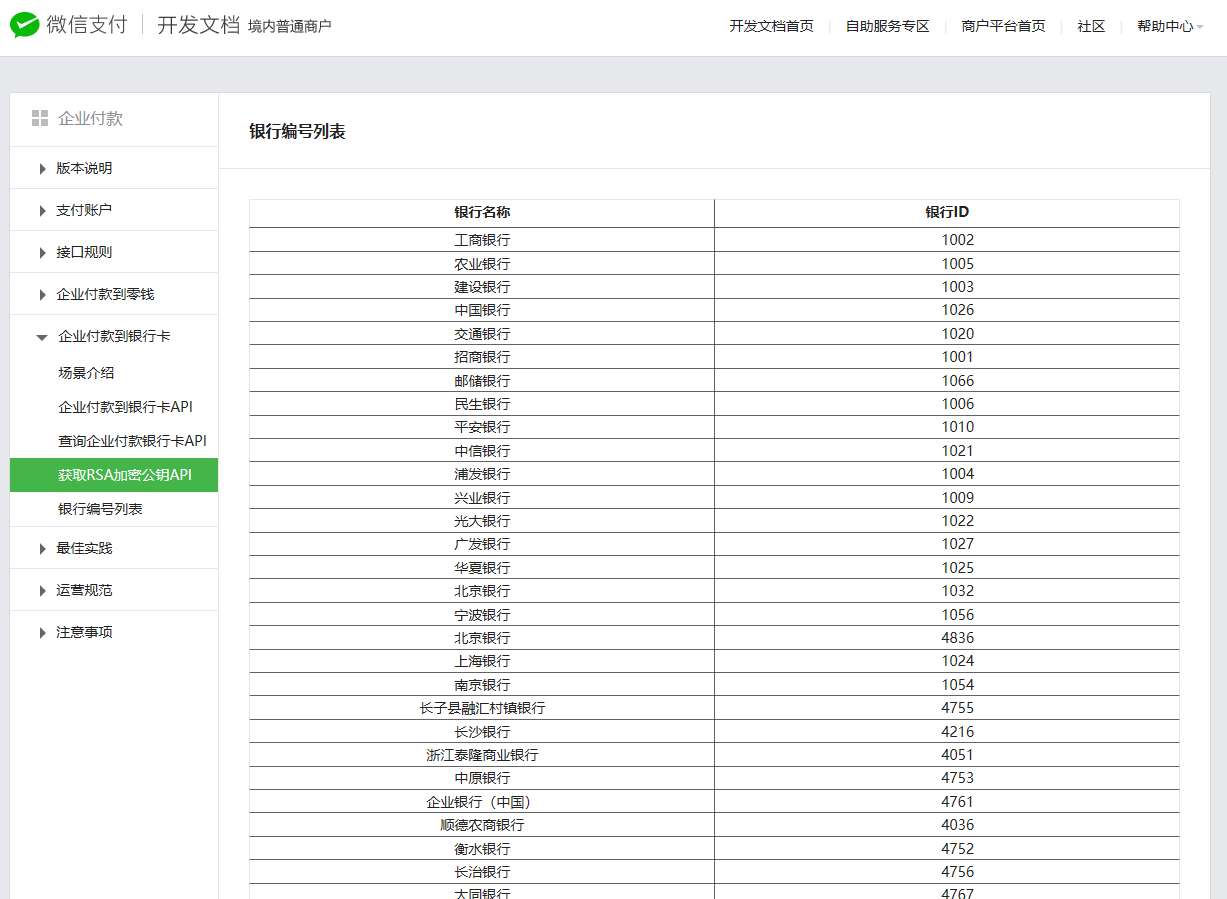
Task: Click the 银行编号列表 page heading
Action: [x=297, y=132]
